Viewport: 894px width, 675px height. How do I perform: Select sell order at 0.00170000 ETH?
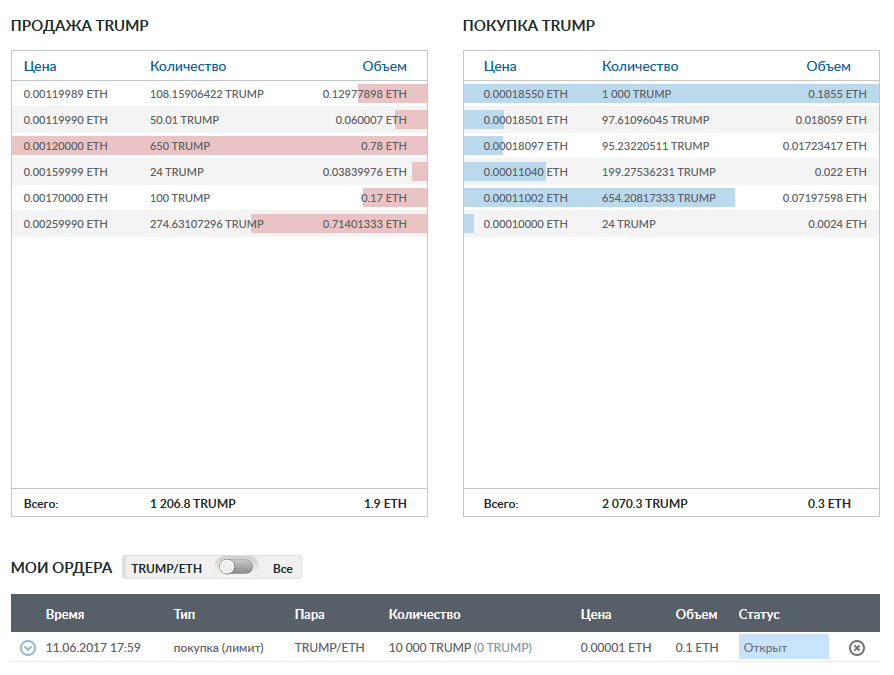point(220,198)
